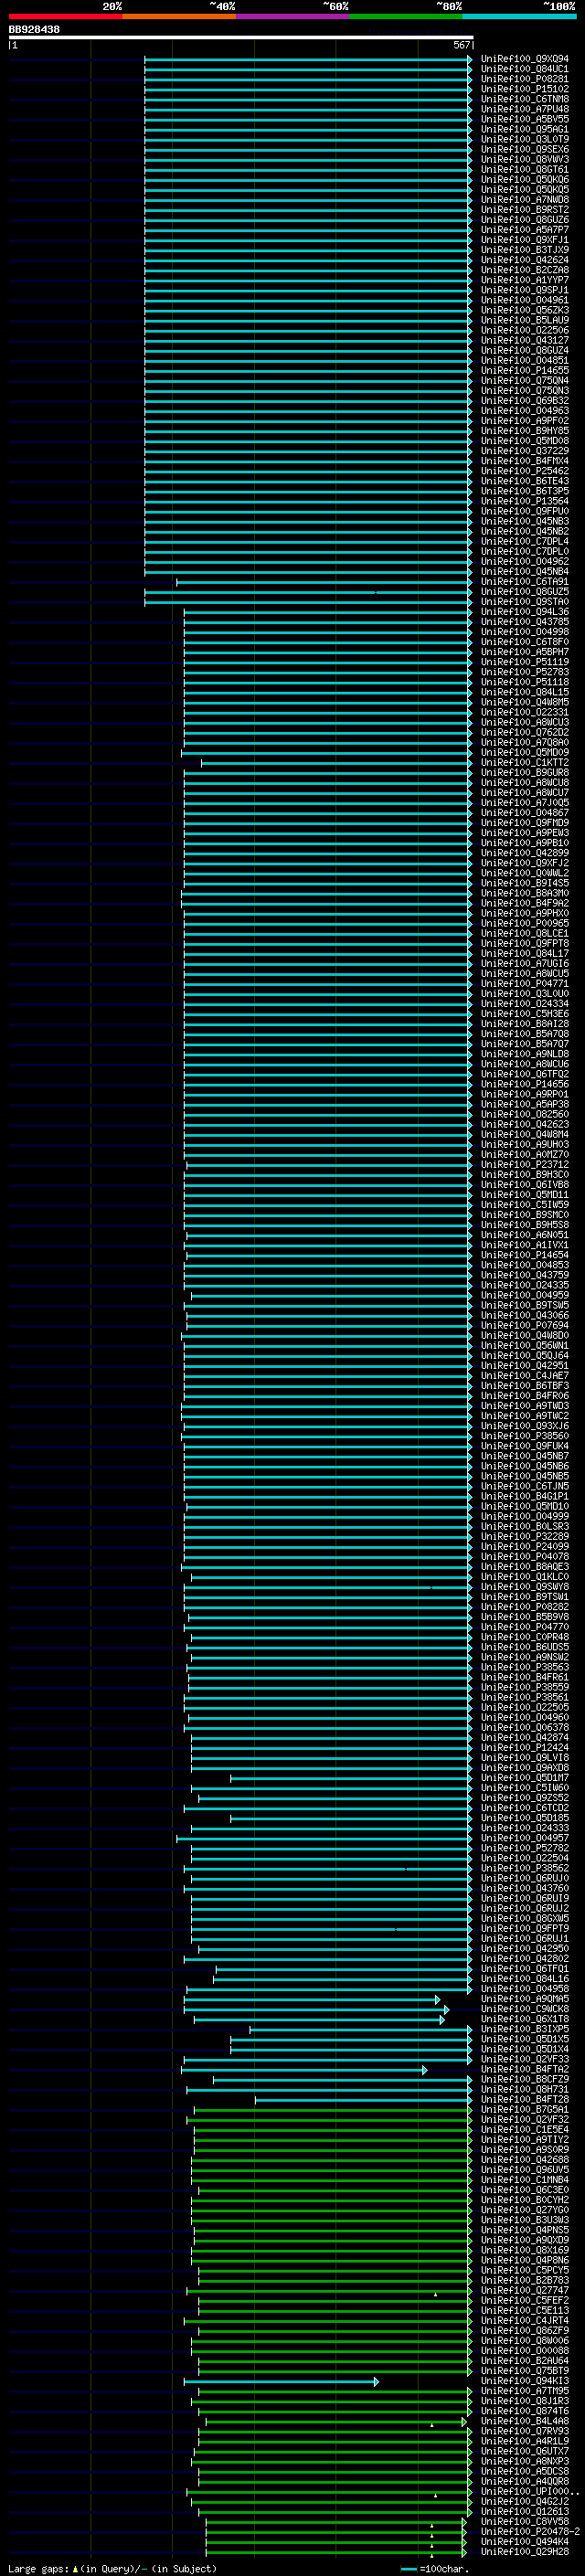The height and width of the screenshot is (2576, 585).
Task: Select UniRef100_Q6UTX7 label
Action: [x=524, y=2451]
